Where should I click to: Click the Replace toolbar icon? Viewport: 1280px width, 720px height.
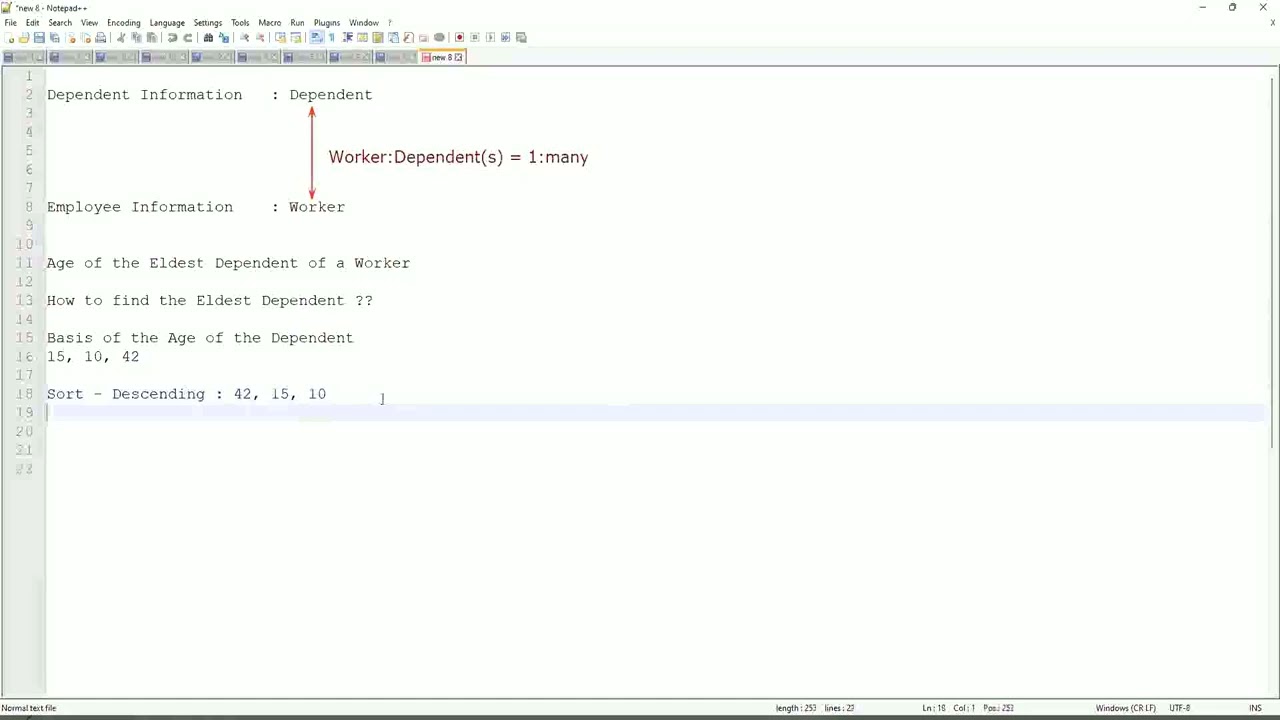224,37
